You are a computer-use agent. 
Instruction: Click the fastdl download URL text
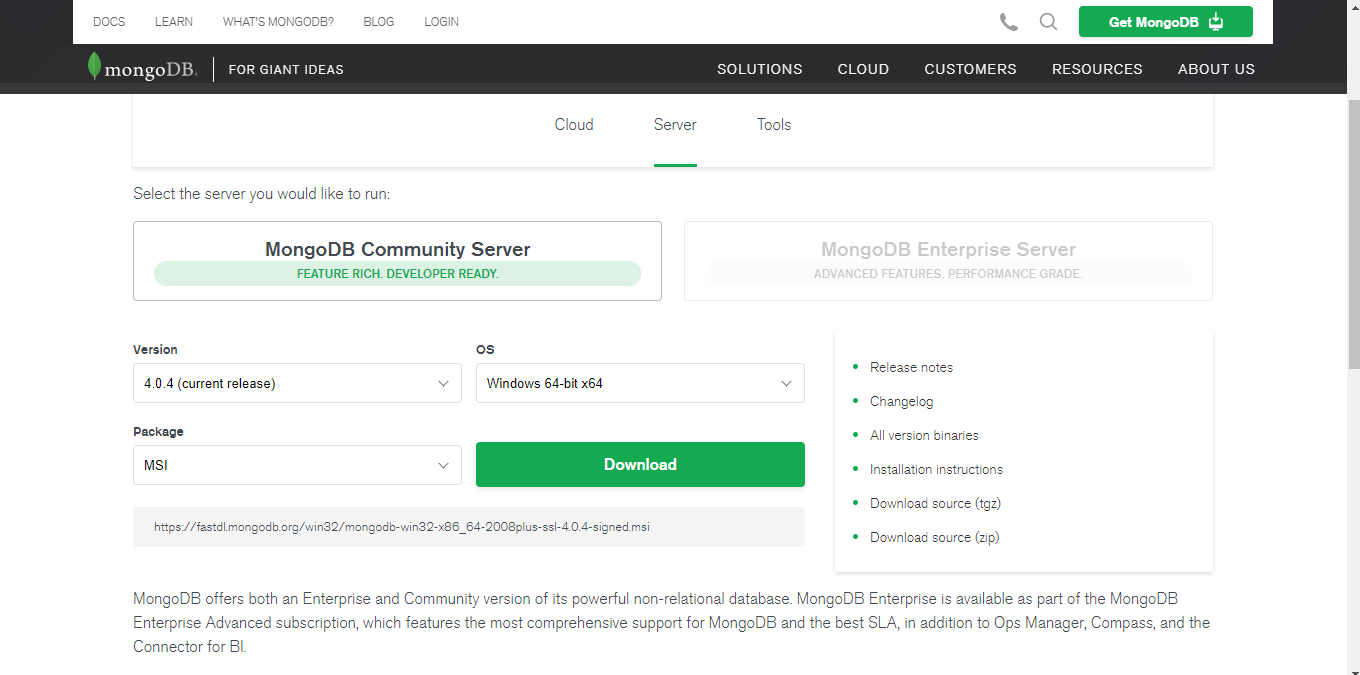(402, 526)
